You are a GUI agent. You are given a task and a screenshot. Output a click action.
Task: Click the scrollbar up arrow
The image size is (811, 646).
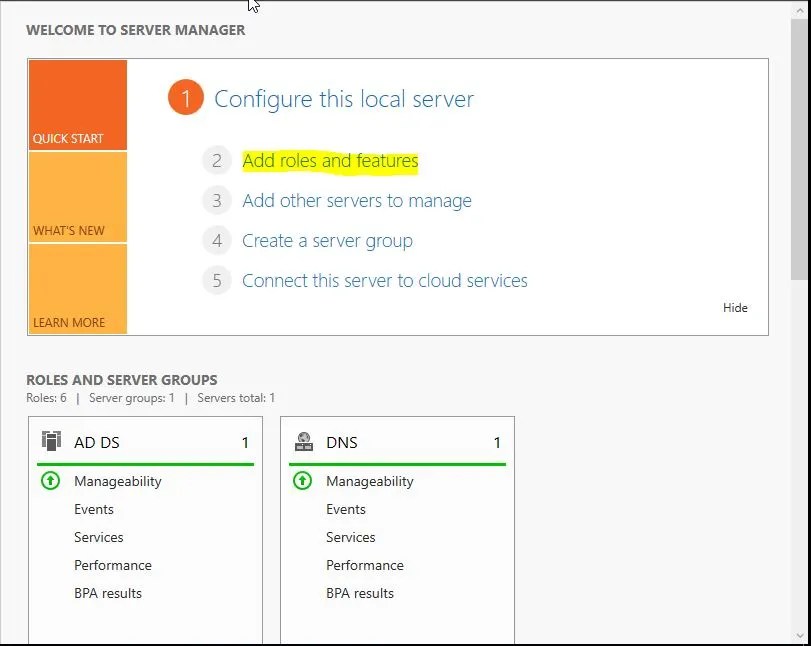(801, 9)
